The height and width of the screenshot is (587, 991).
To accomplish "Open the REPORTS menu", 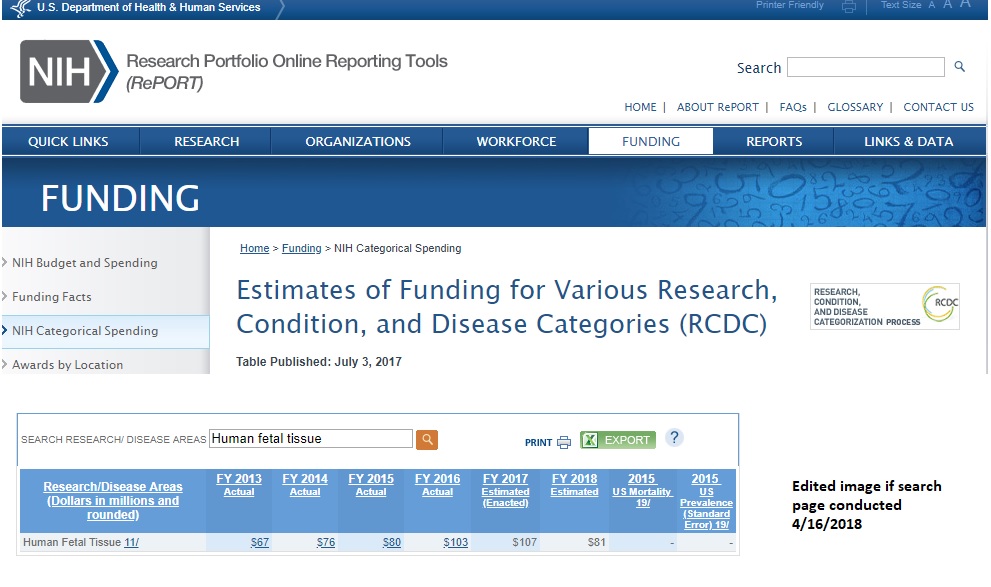I will pyautogui.click(x=774, y=142).
